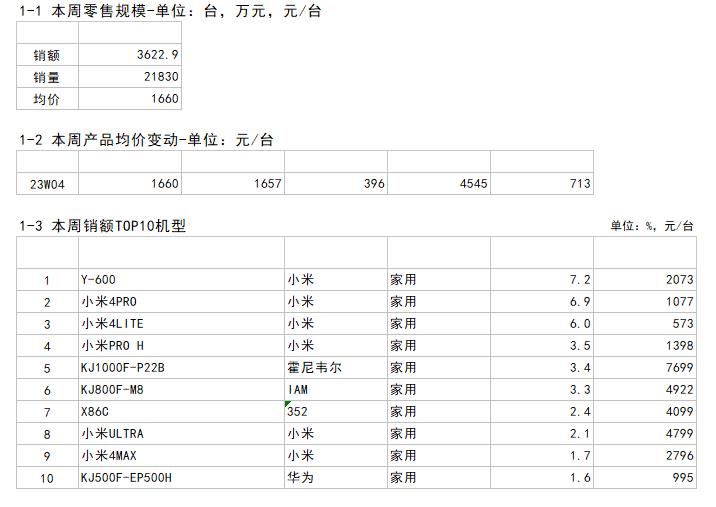Image resolution: width=716 pixels, height=507 pixels.
Task: Select model 小米PRO H cell
Action: click(181, 346)
